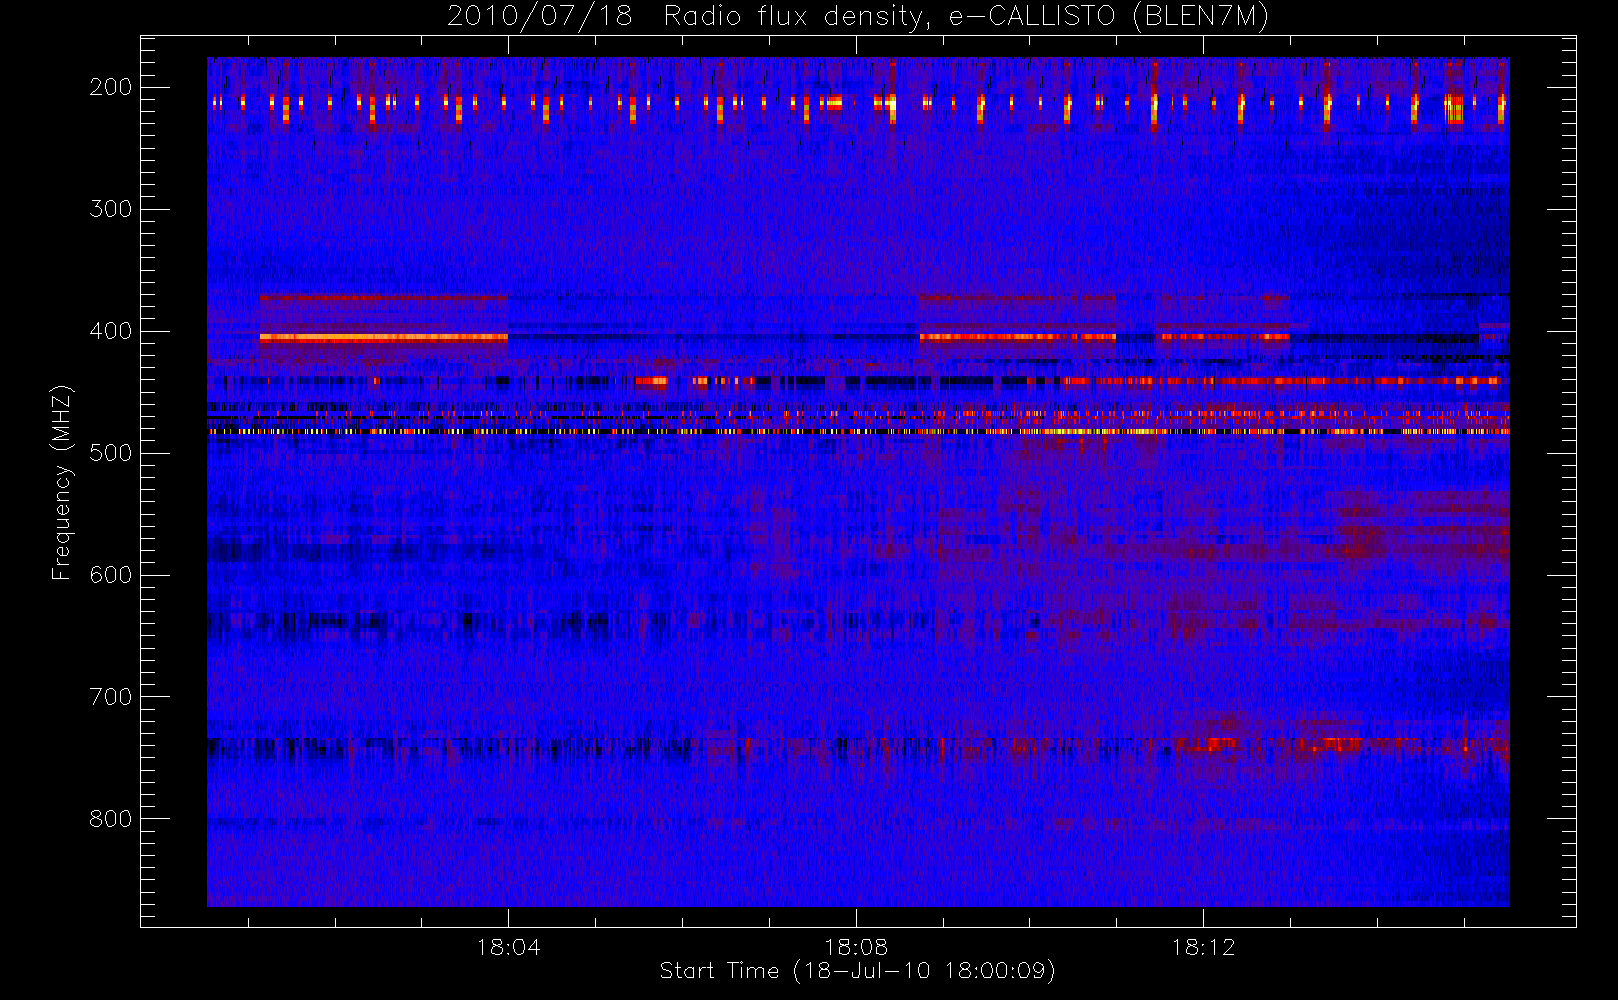
Task: Click the 'Frequency (MHZ)' axis label
Action: [62, 482]
